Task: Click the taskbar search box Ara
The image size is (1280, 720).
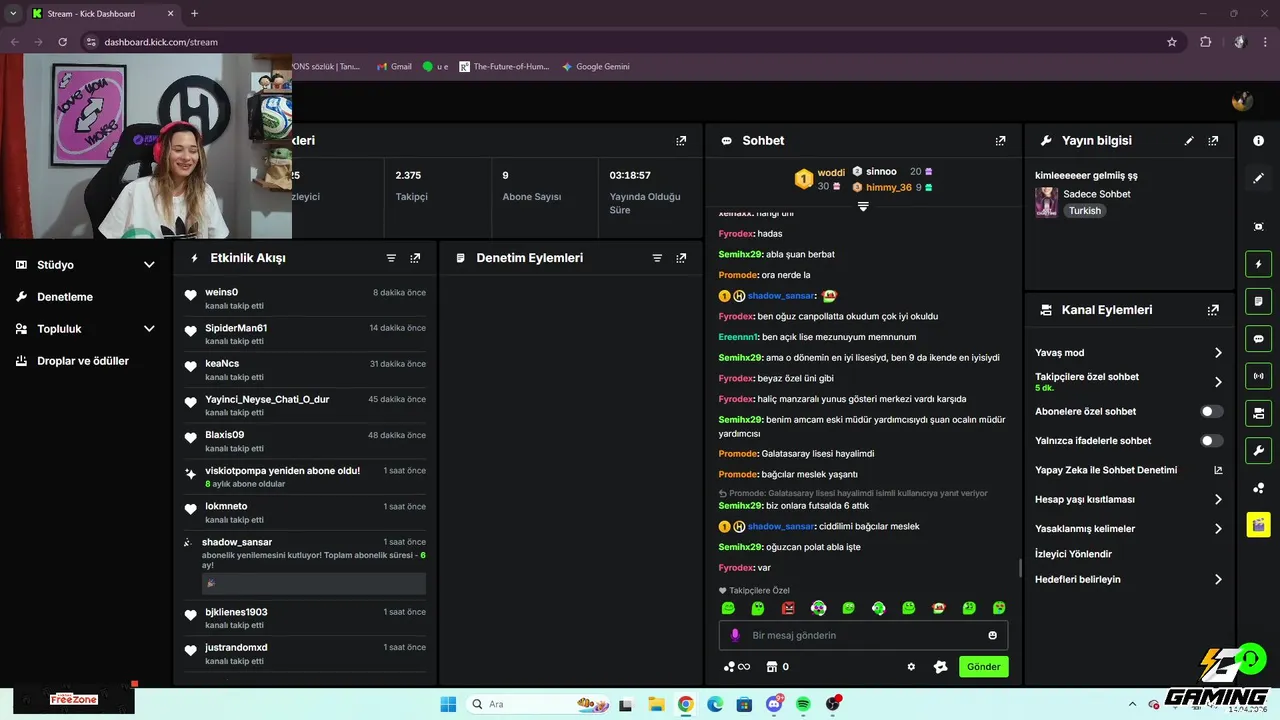Action: point(539,704)
